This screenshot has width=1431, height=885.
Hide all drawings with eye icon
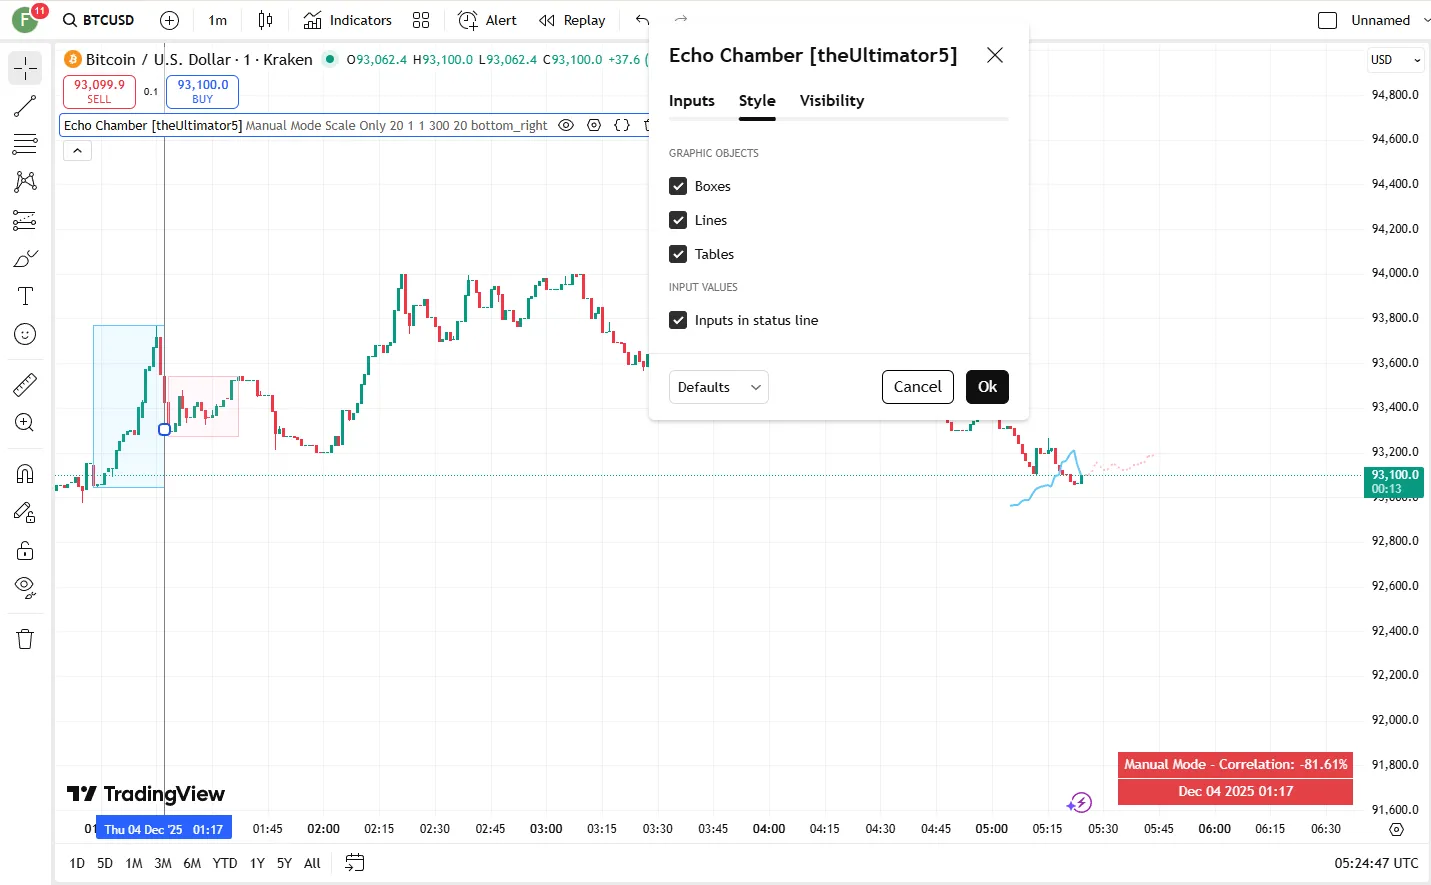[x=25, y=588]
